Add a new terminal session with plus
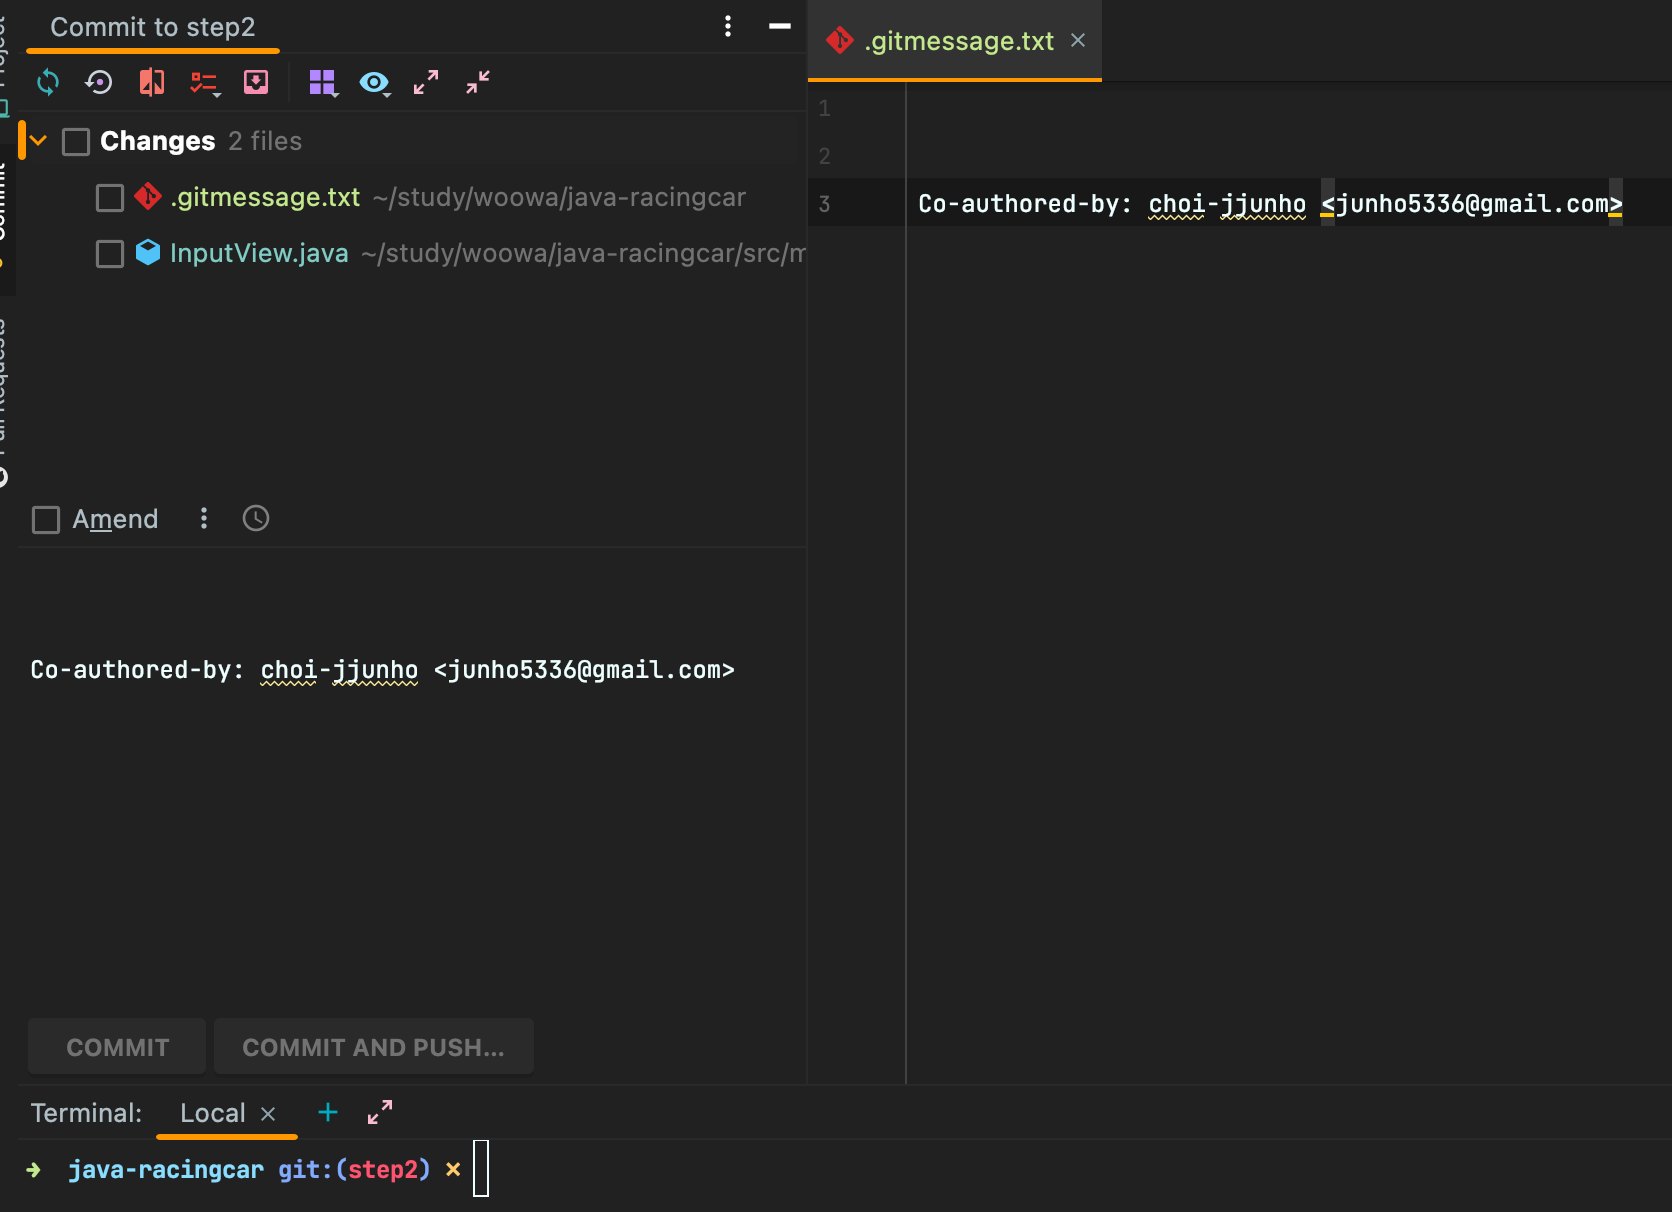The image size is (1672, 1212). [328, 1112]
